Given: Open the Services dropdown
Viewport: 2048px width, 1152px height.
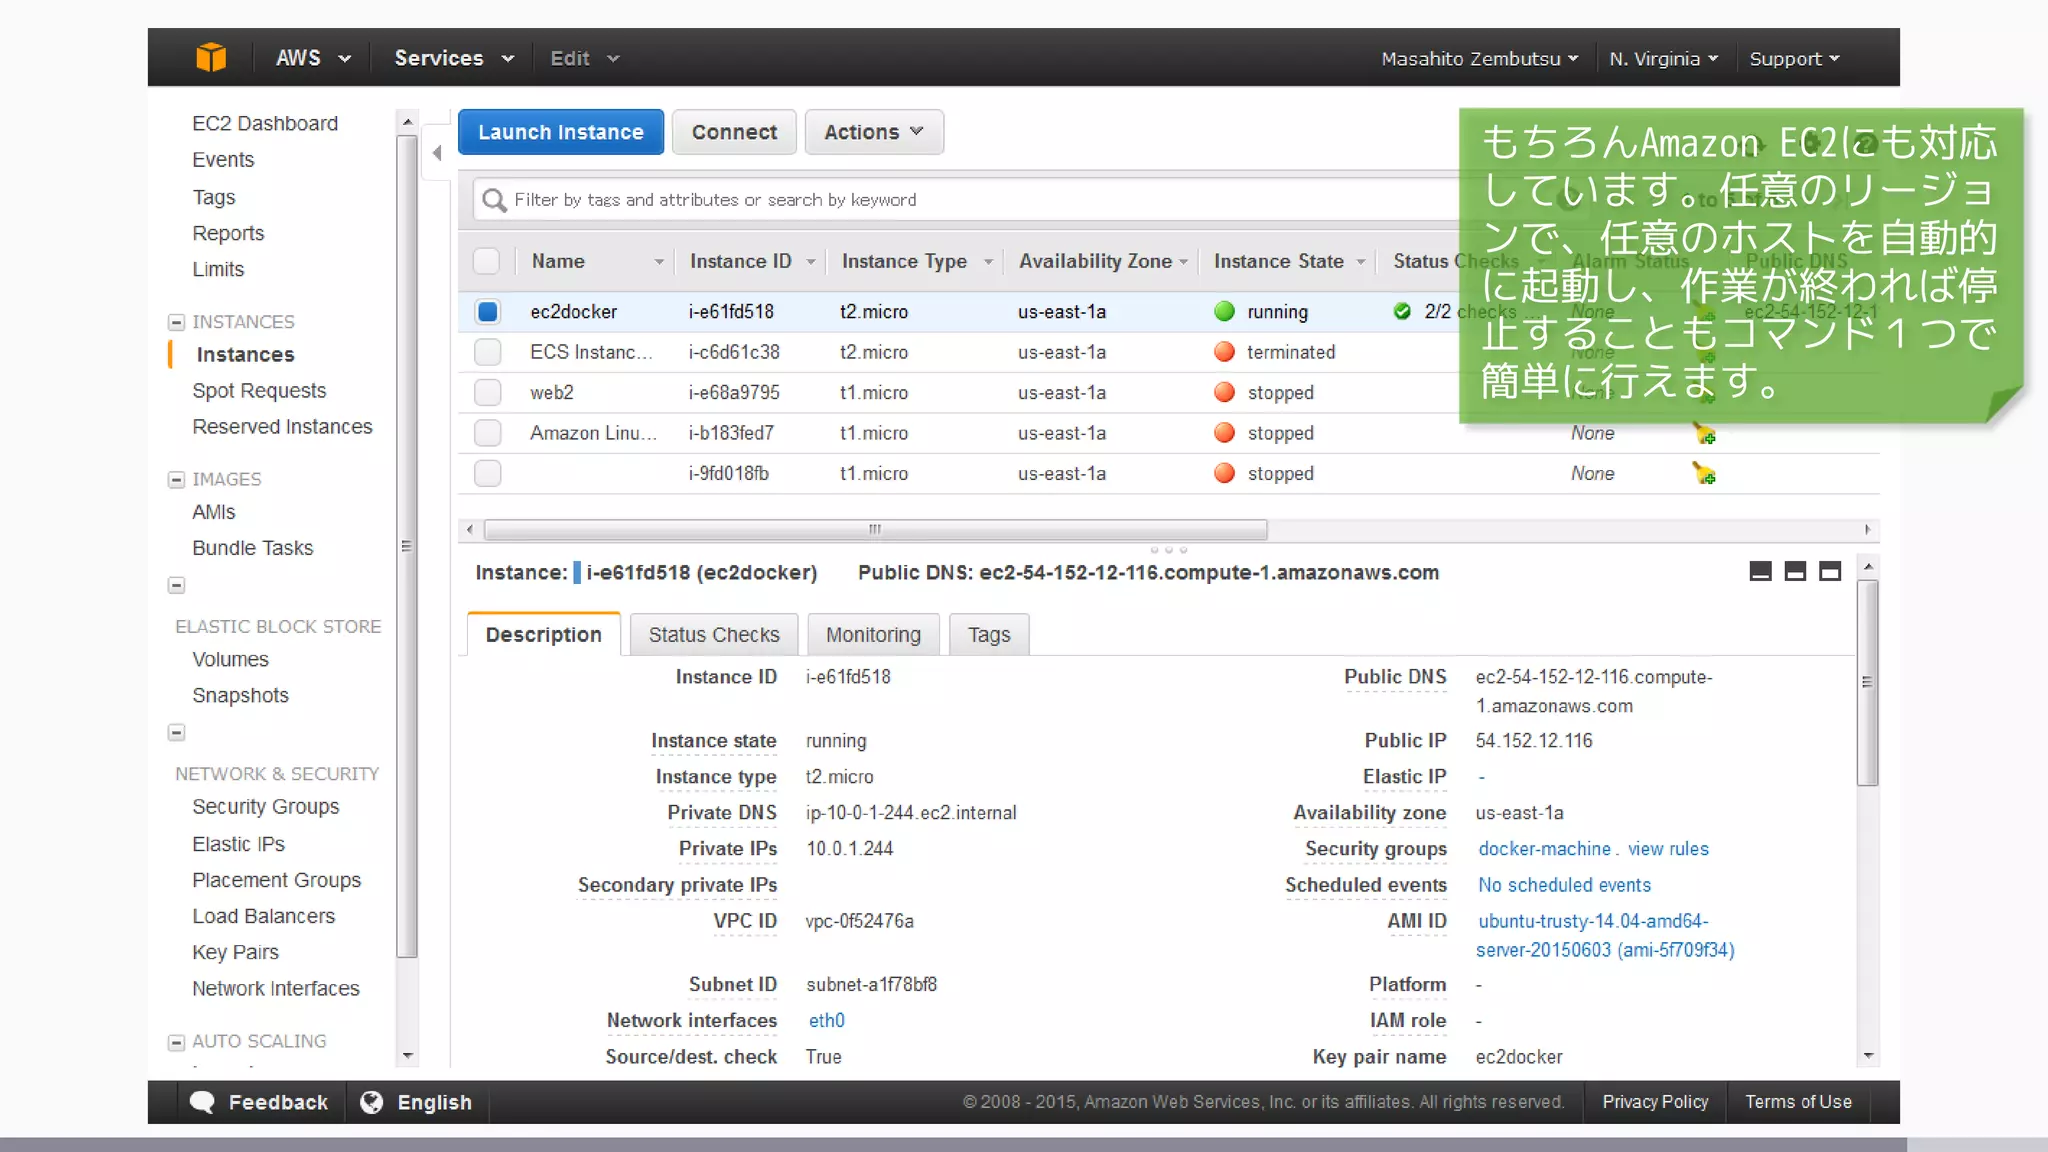Looking at the screenshot, I should (454, 58).
